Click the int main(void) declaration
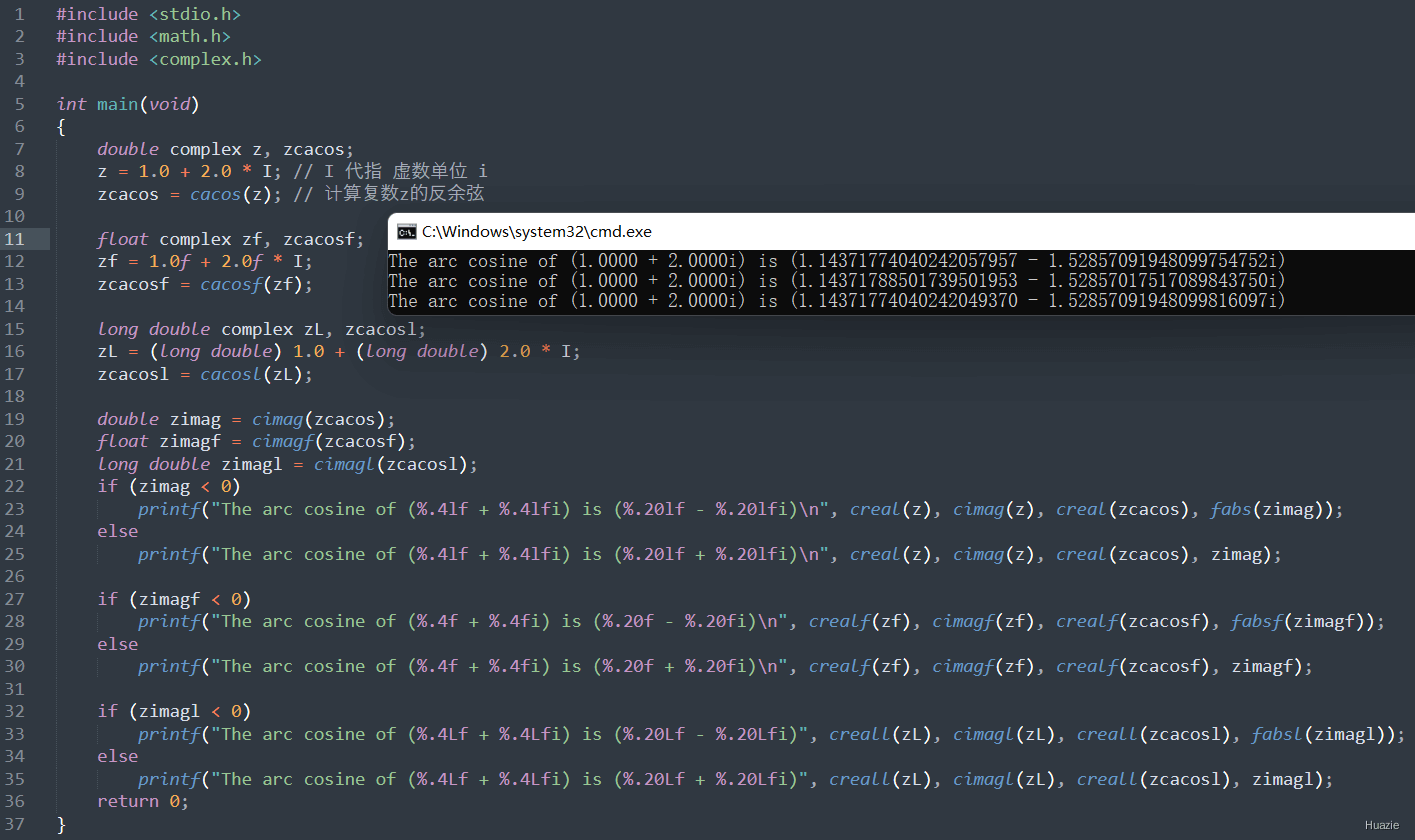This screenshot has width=1415, height=840. pos(128,104)
